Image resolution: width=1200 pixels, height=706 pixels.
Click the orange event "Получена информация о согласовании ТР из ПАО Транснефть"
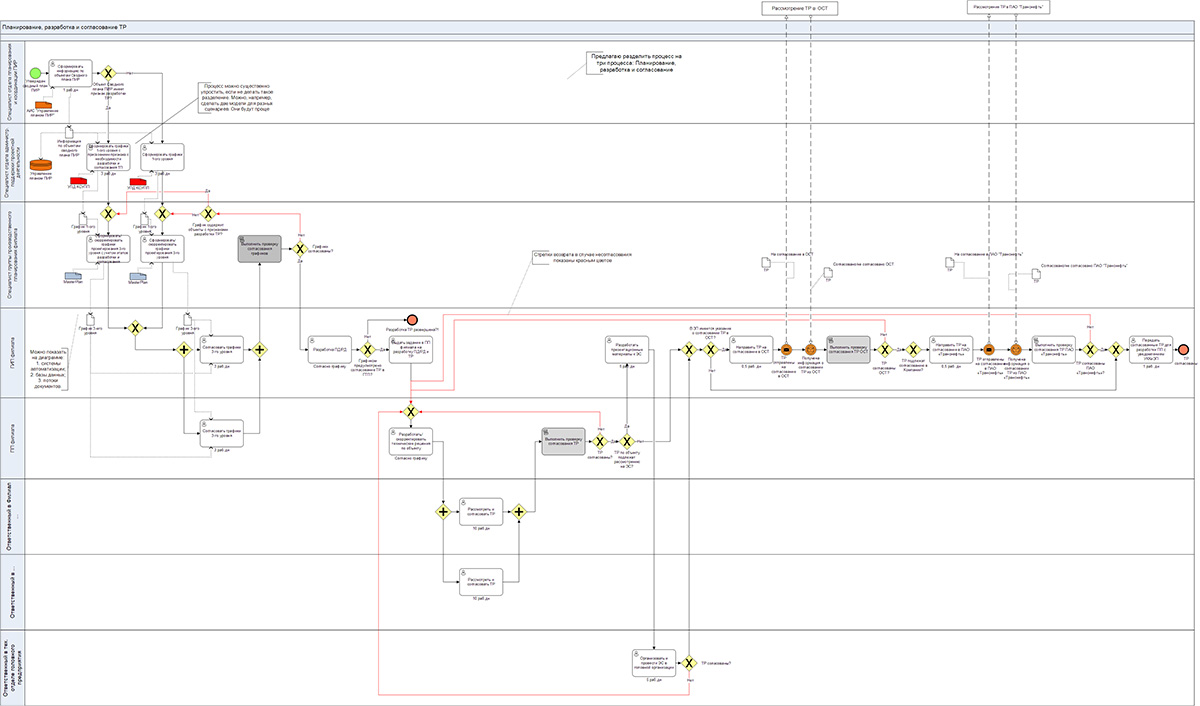coord(1014,349)
